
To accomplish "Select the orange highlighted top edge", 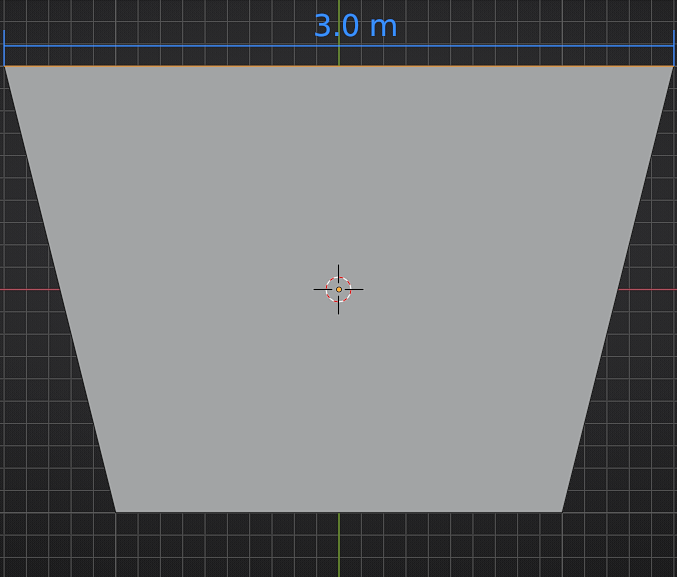I will point(338,66).
